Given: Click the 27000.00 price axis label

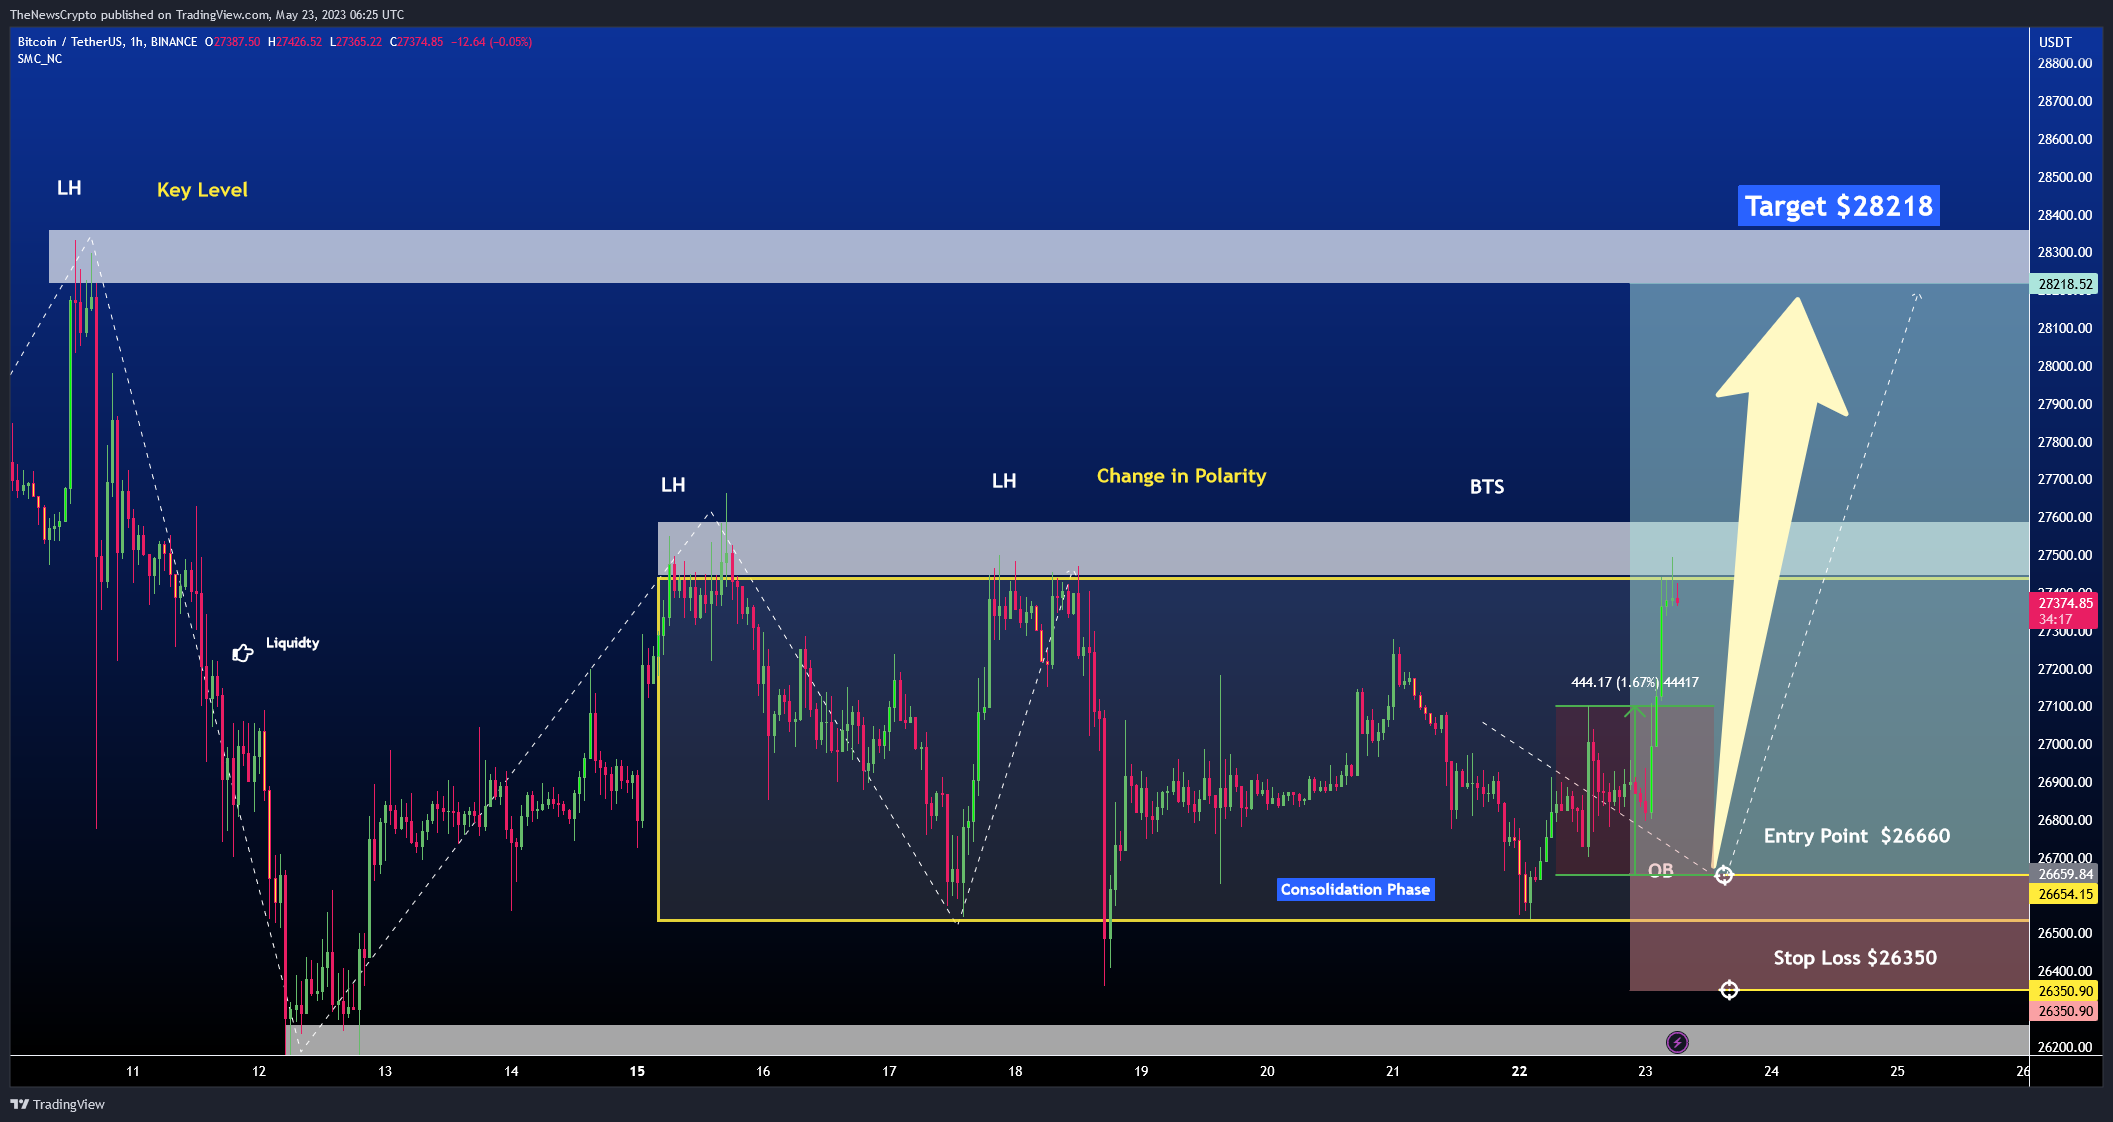Looking at the screenshot, I should [x=2065, y=744].
